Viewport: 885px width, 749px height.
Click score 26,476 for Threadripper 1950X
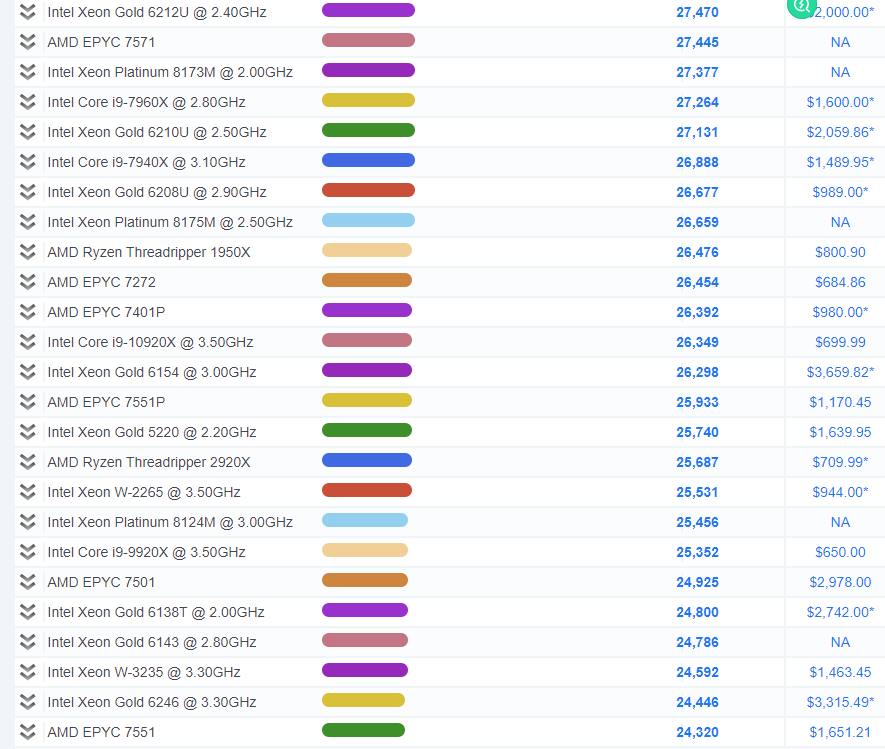tap(698, 252)
